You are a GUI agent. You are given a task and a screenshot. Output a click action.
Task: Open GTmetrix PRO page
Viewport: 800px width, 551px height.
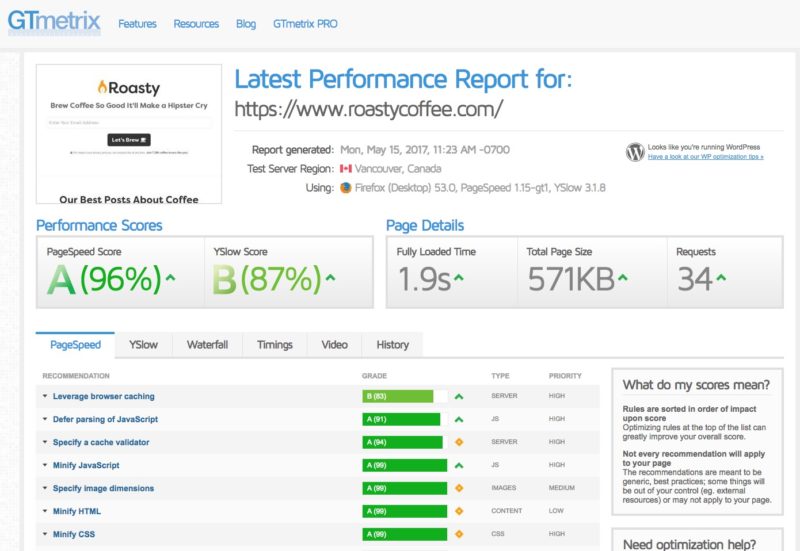(305, 23)
